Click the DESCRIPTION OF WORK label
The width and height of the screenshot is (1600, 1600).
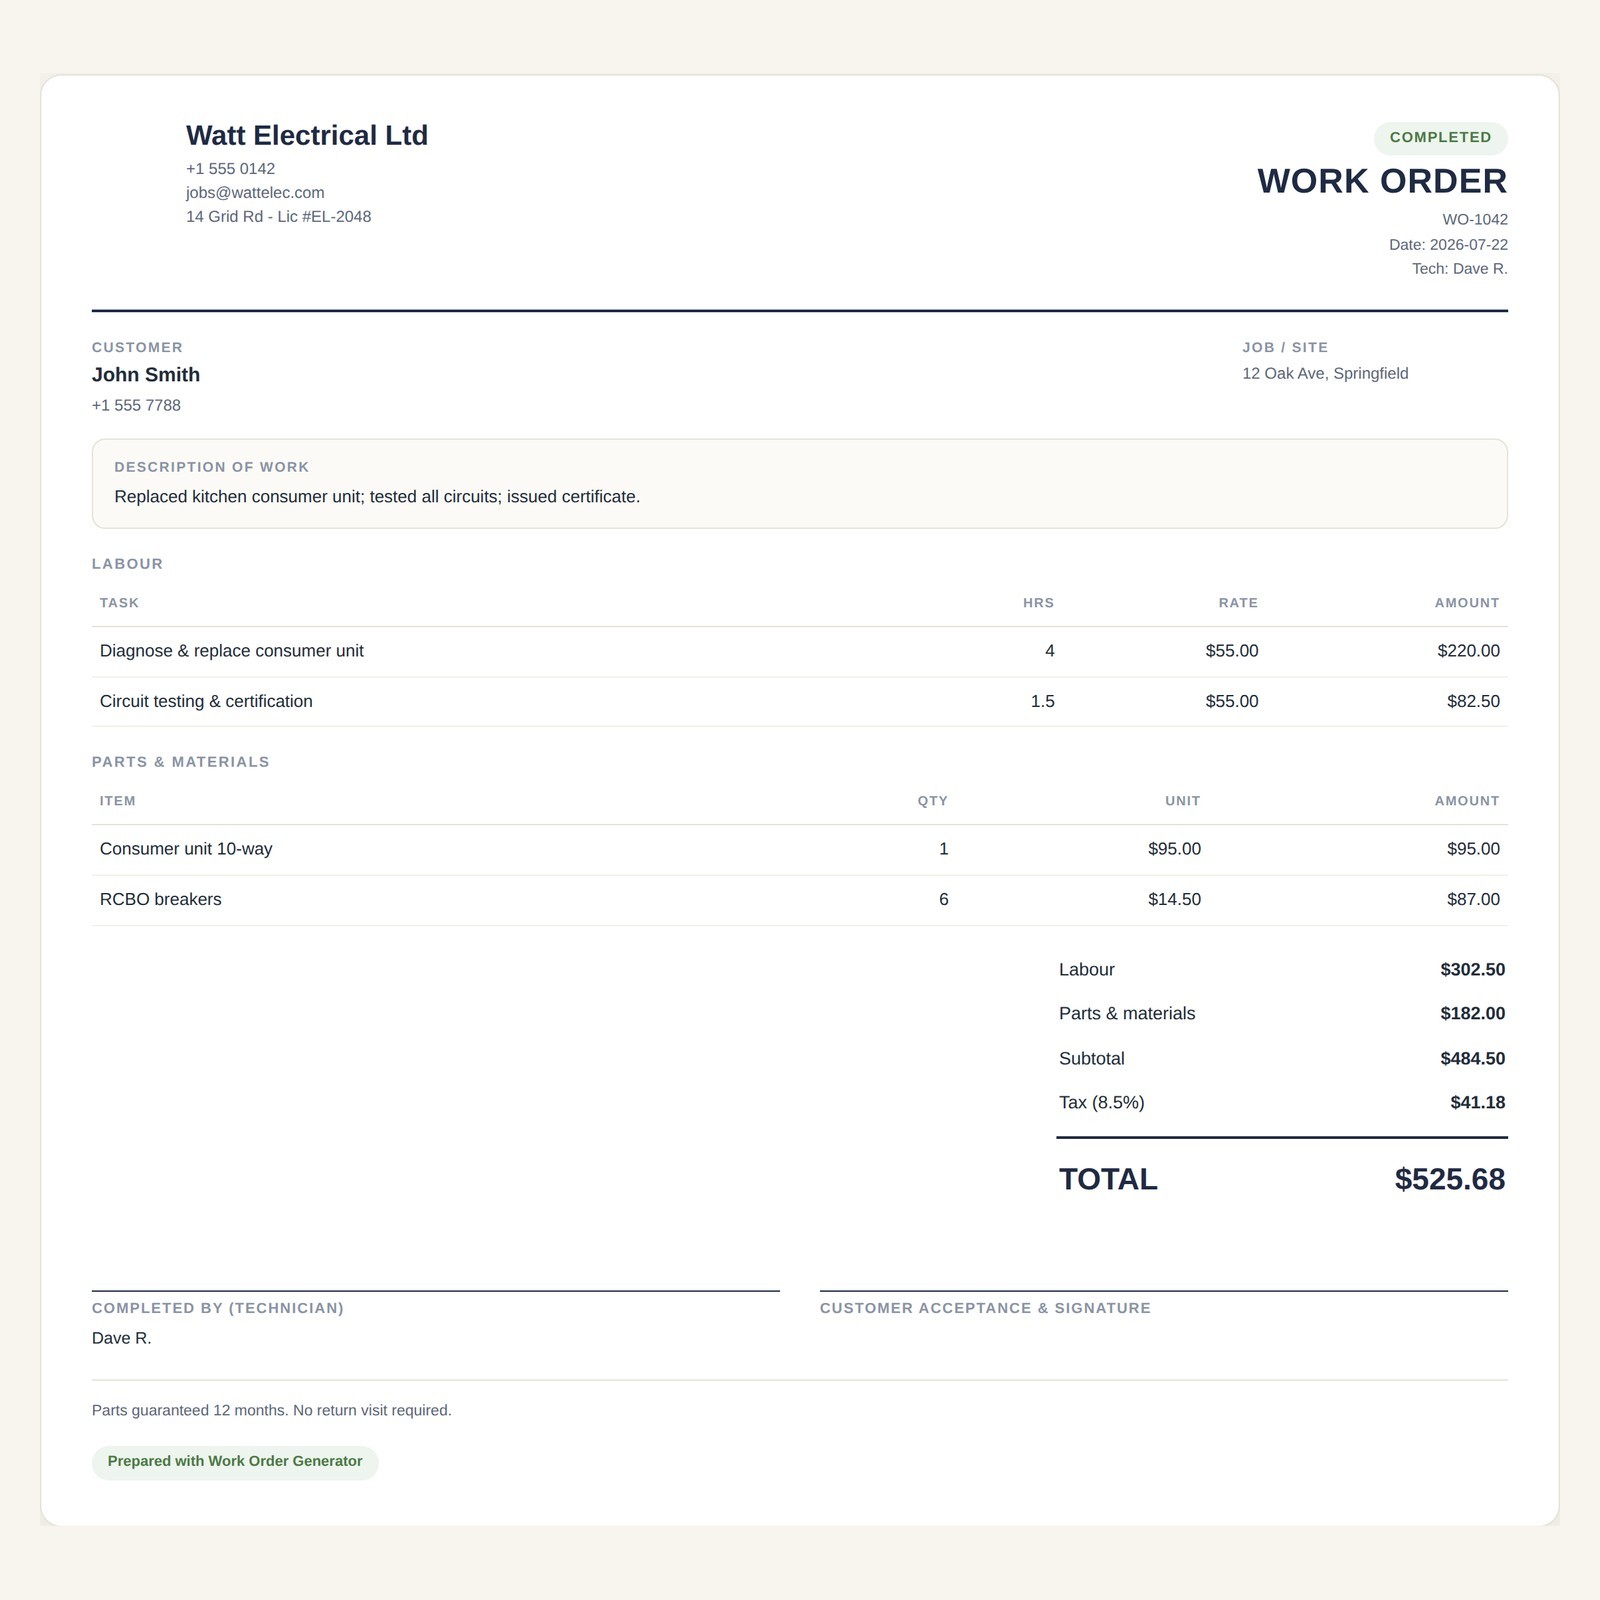pyautogui.click(x=212, y=467)
